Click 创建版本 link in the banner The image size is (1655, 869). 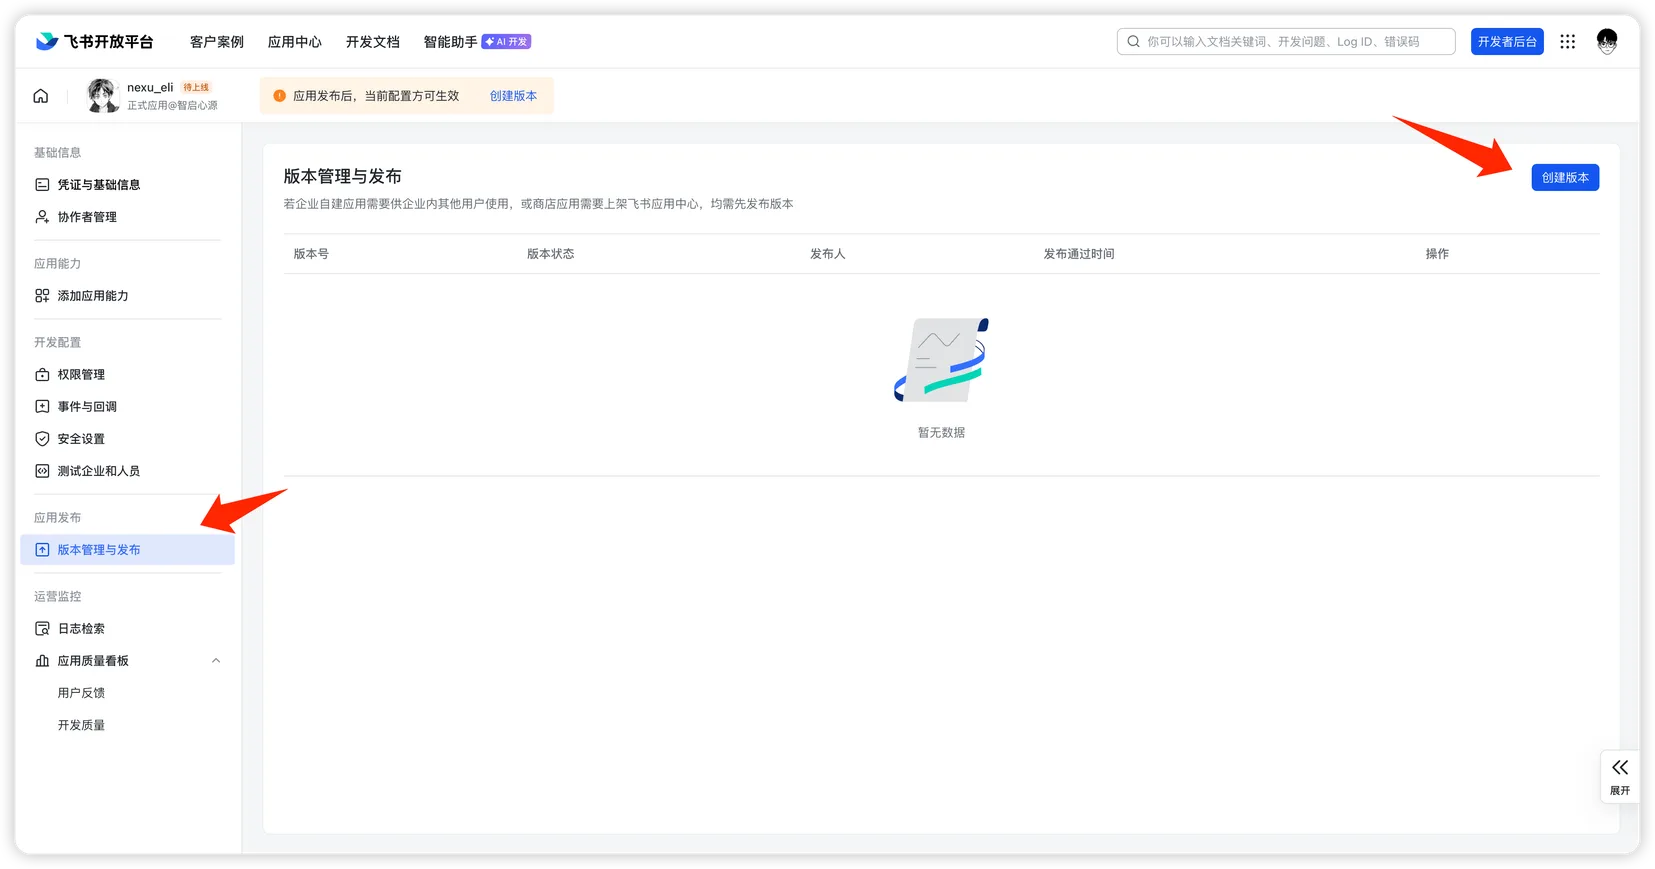513,96
